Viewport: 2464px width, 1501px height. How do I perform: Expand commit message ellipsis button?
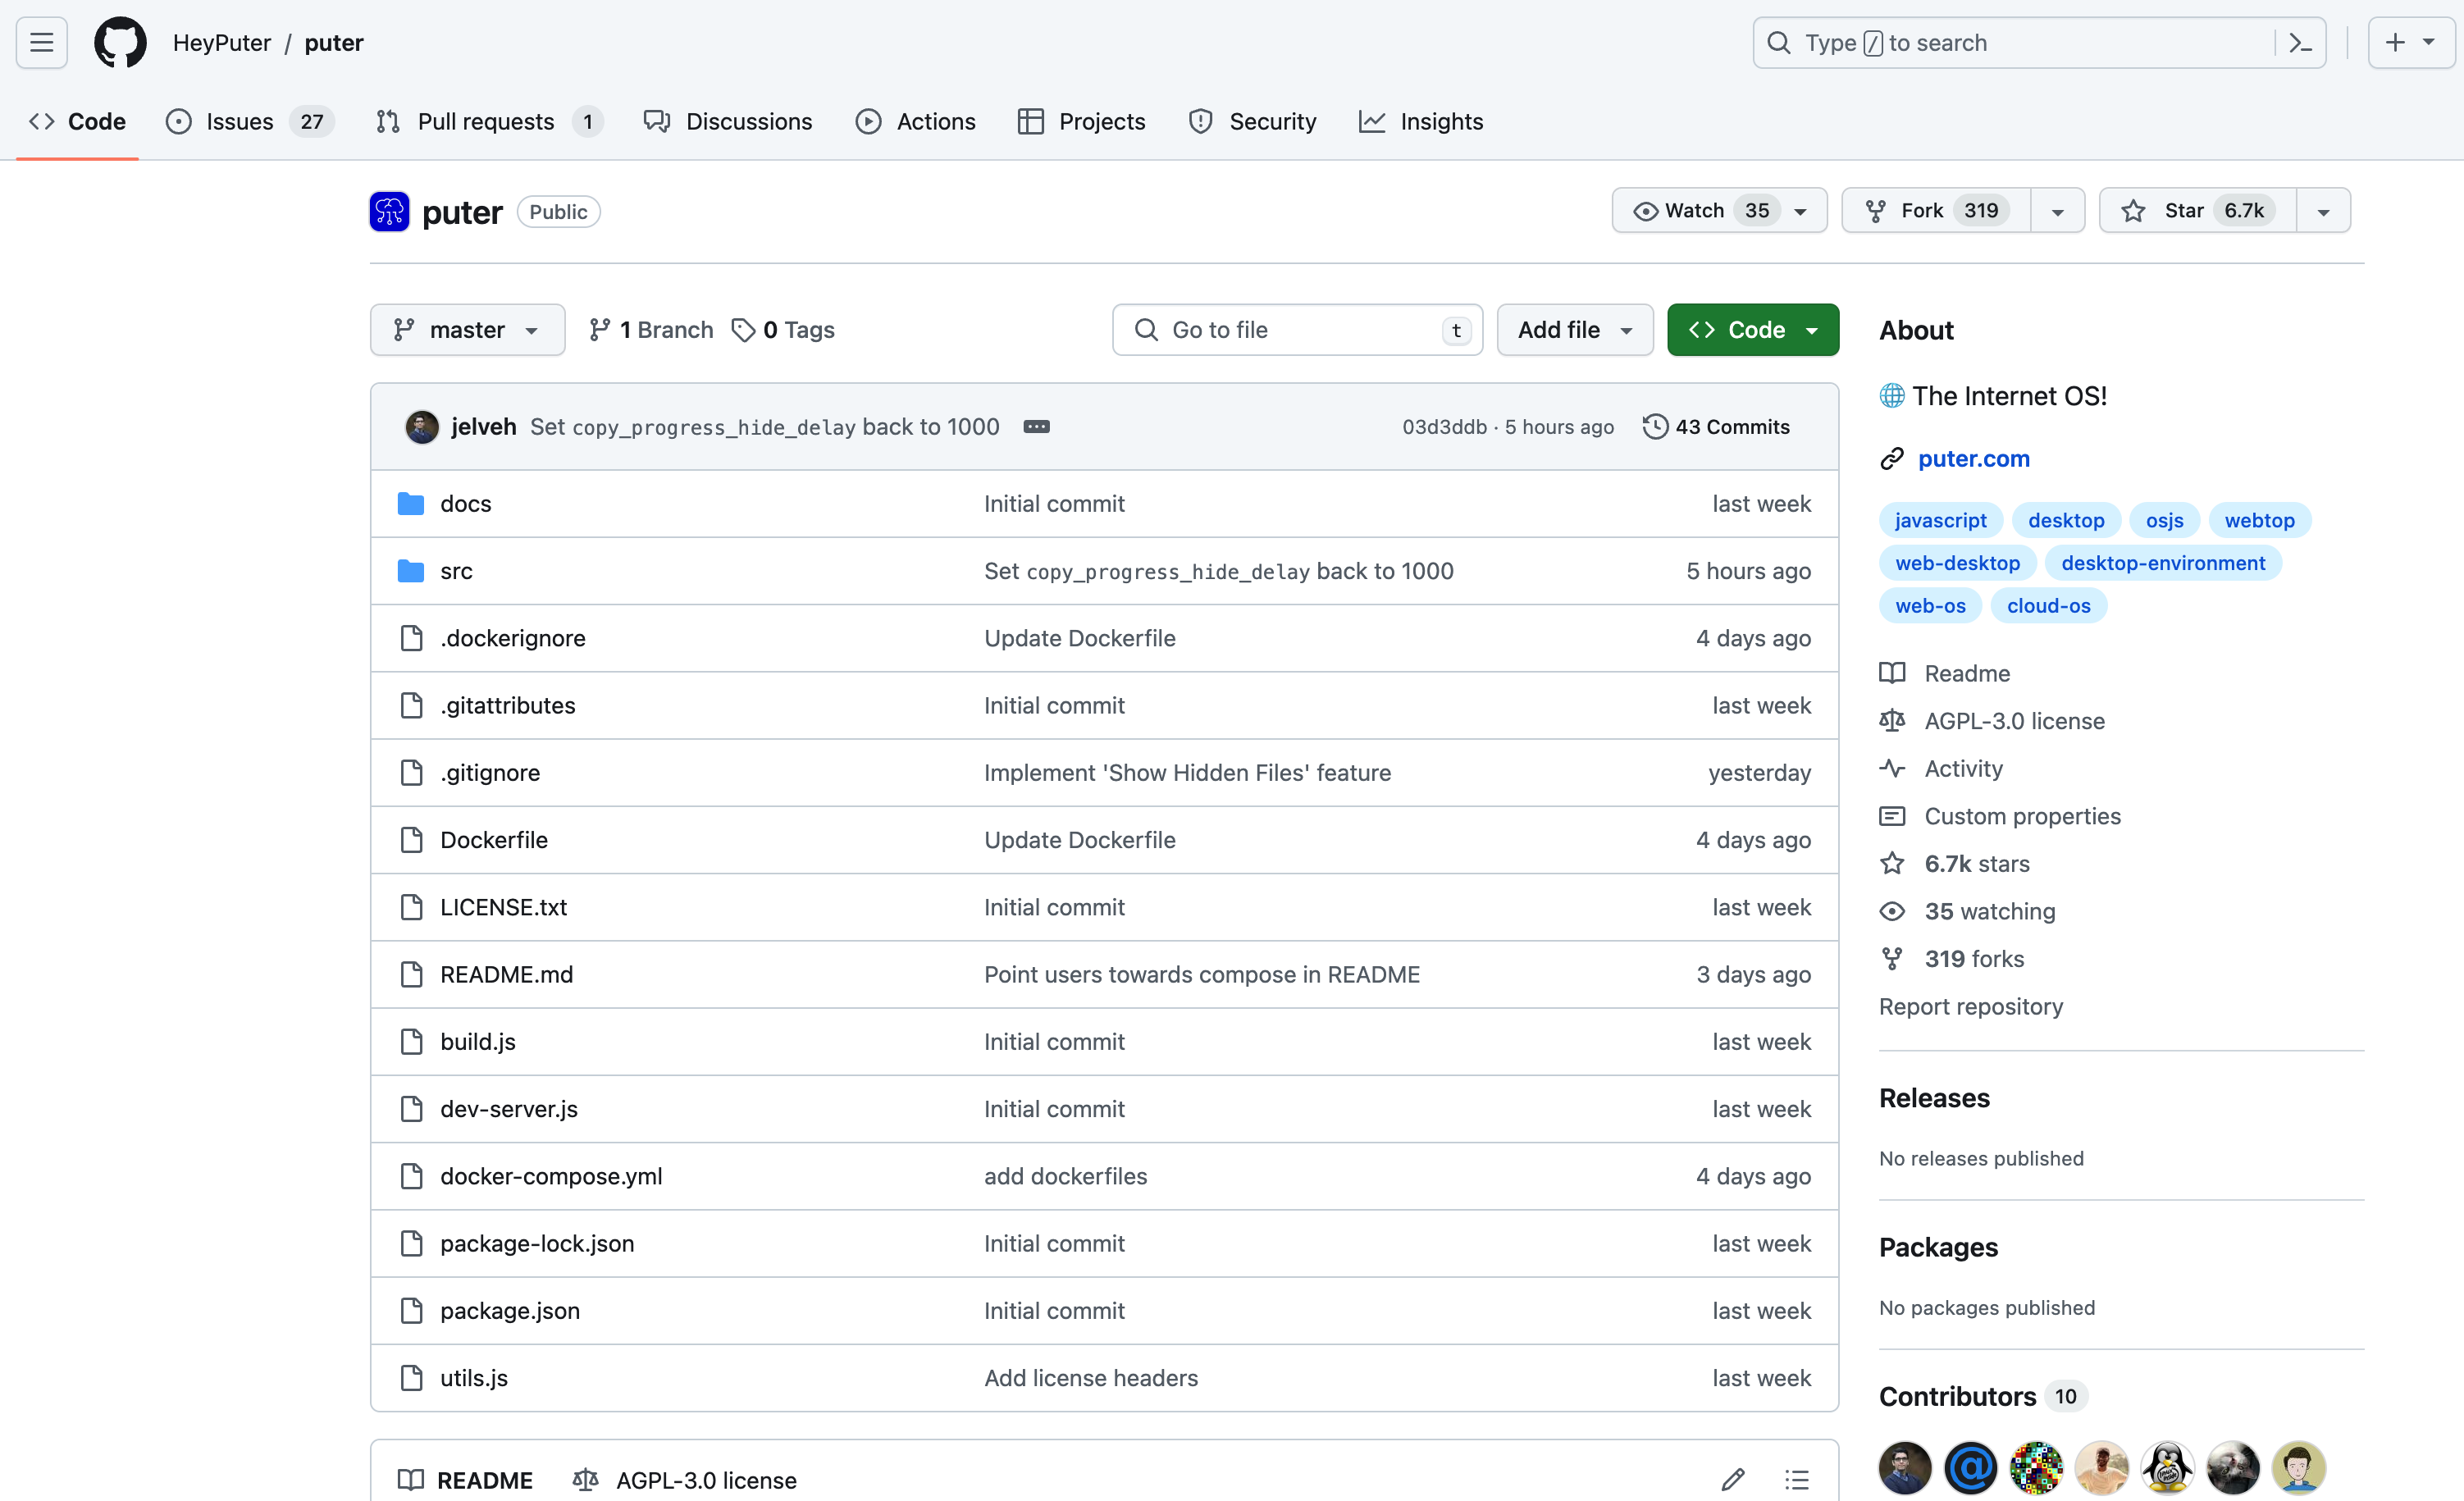(x=1037, y=427)
